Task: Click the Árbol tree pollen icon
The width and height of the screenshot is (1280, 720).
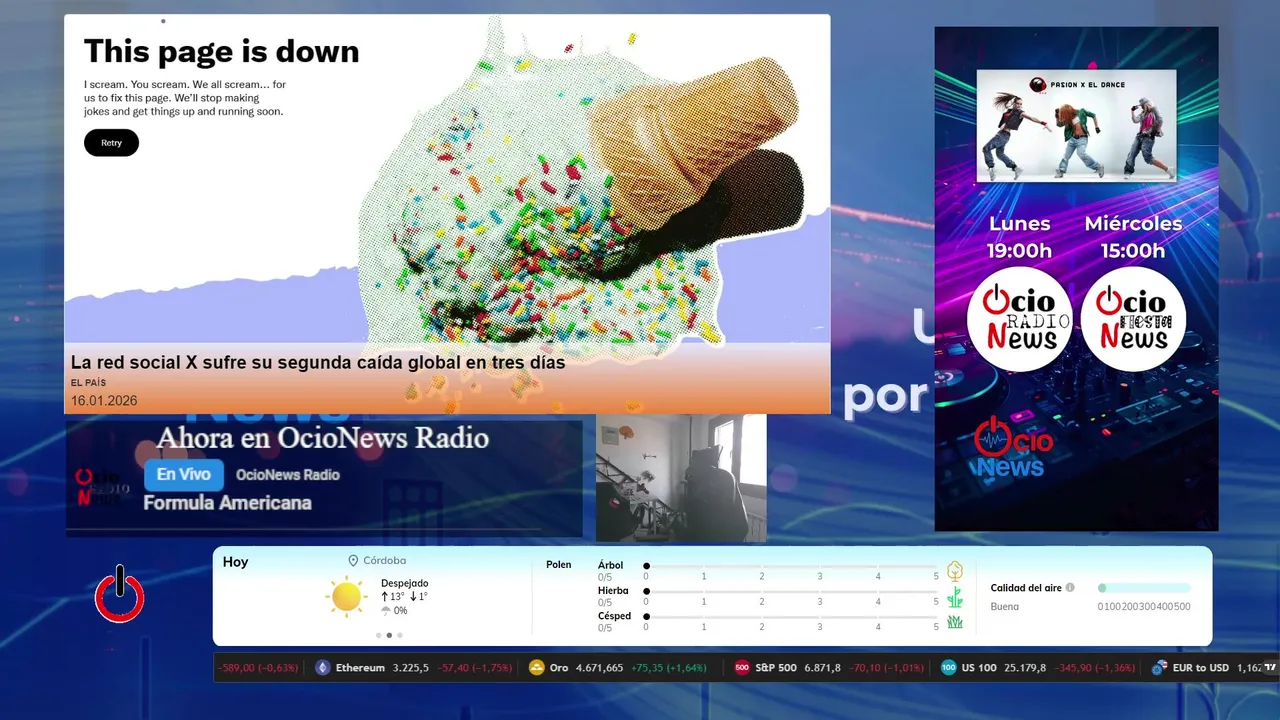Action: (955, 571)
